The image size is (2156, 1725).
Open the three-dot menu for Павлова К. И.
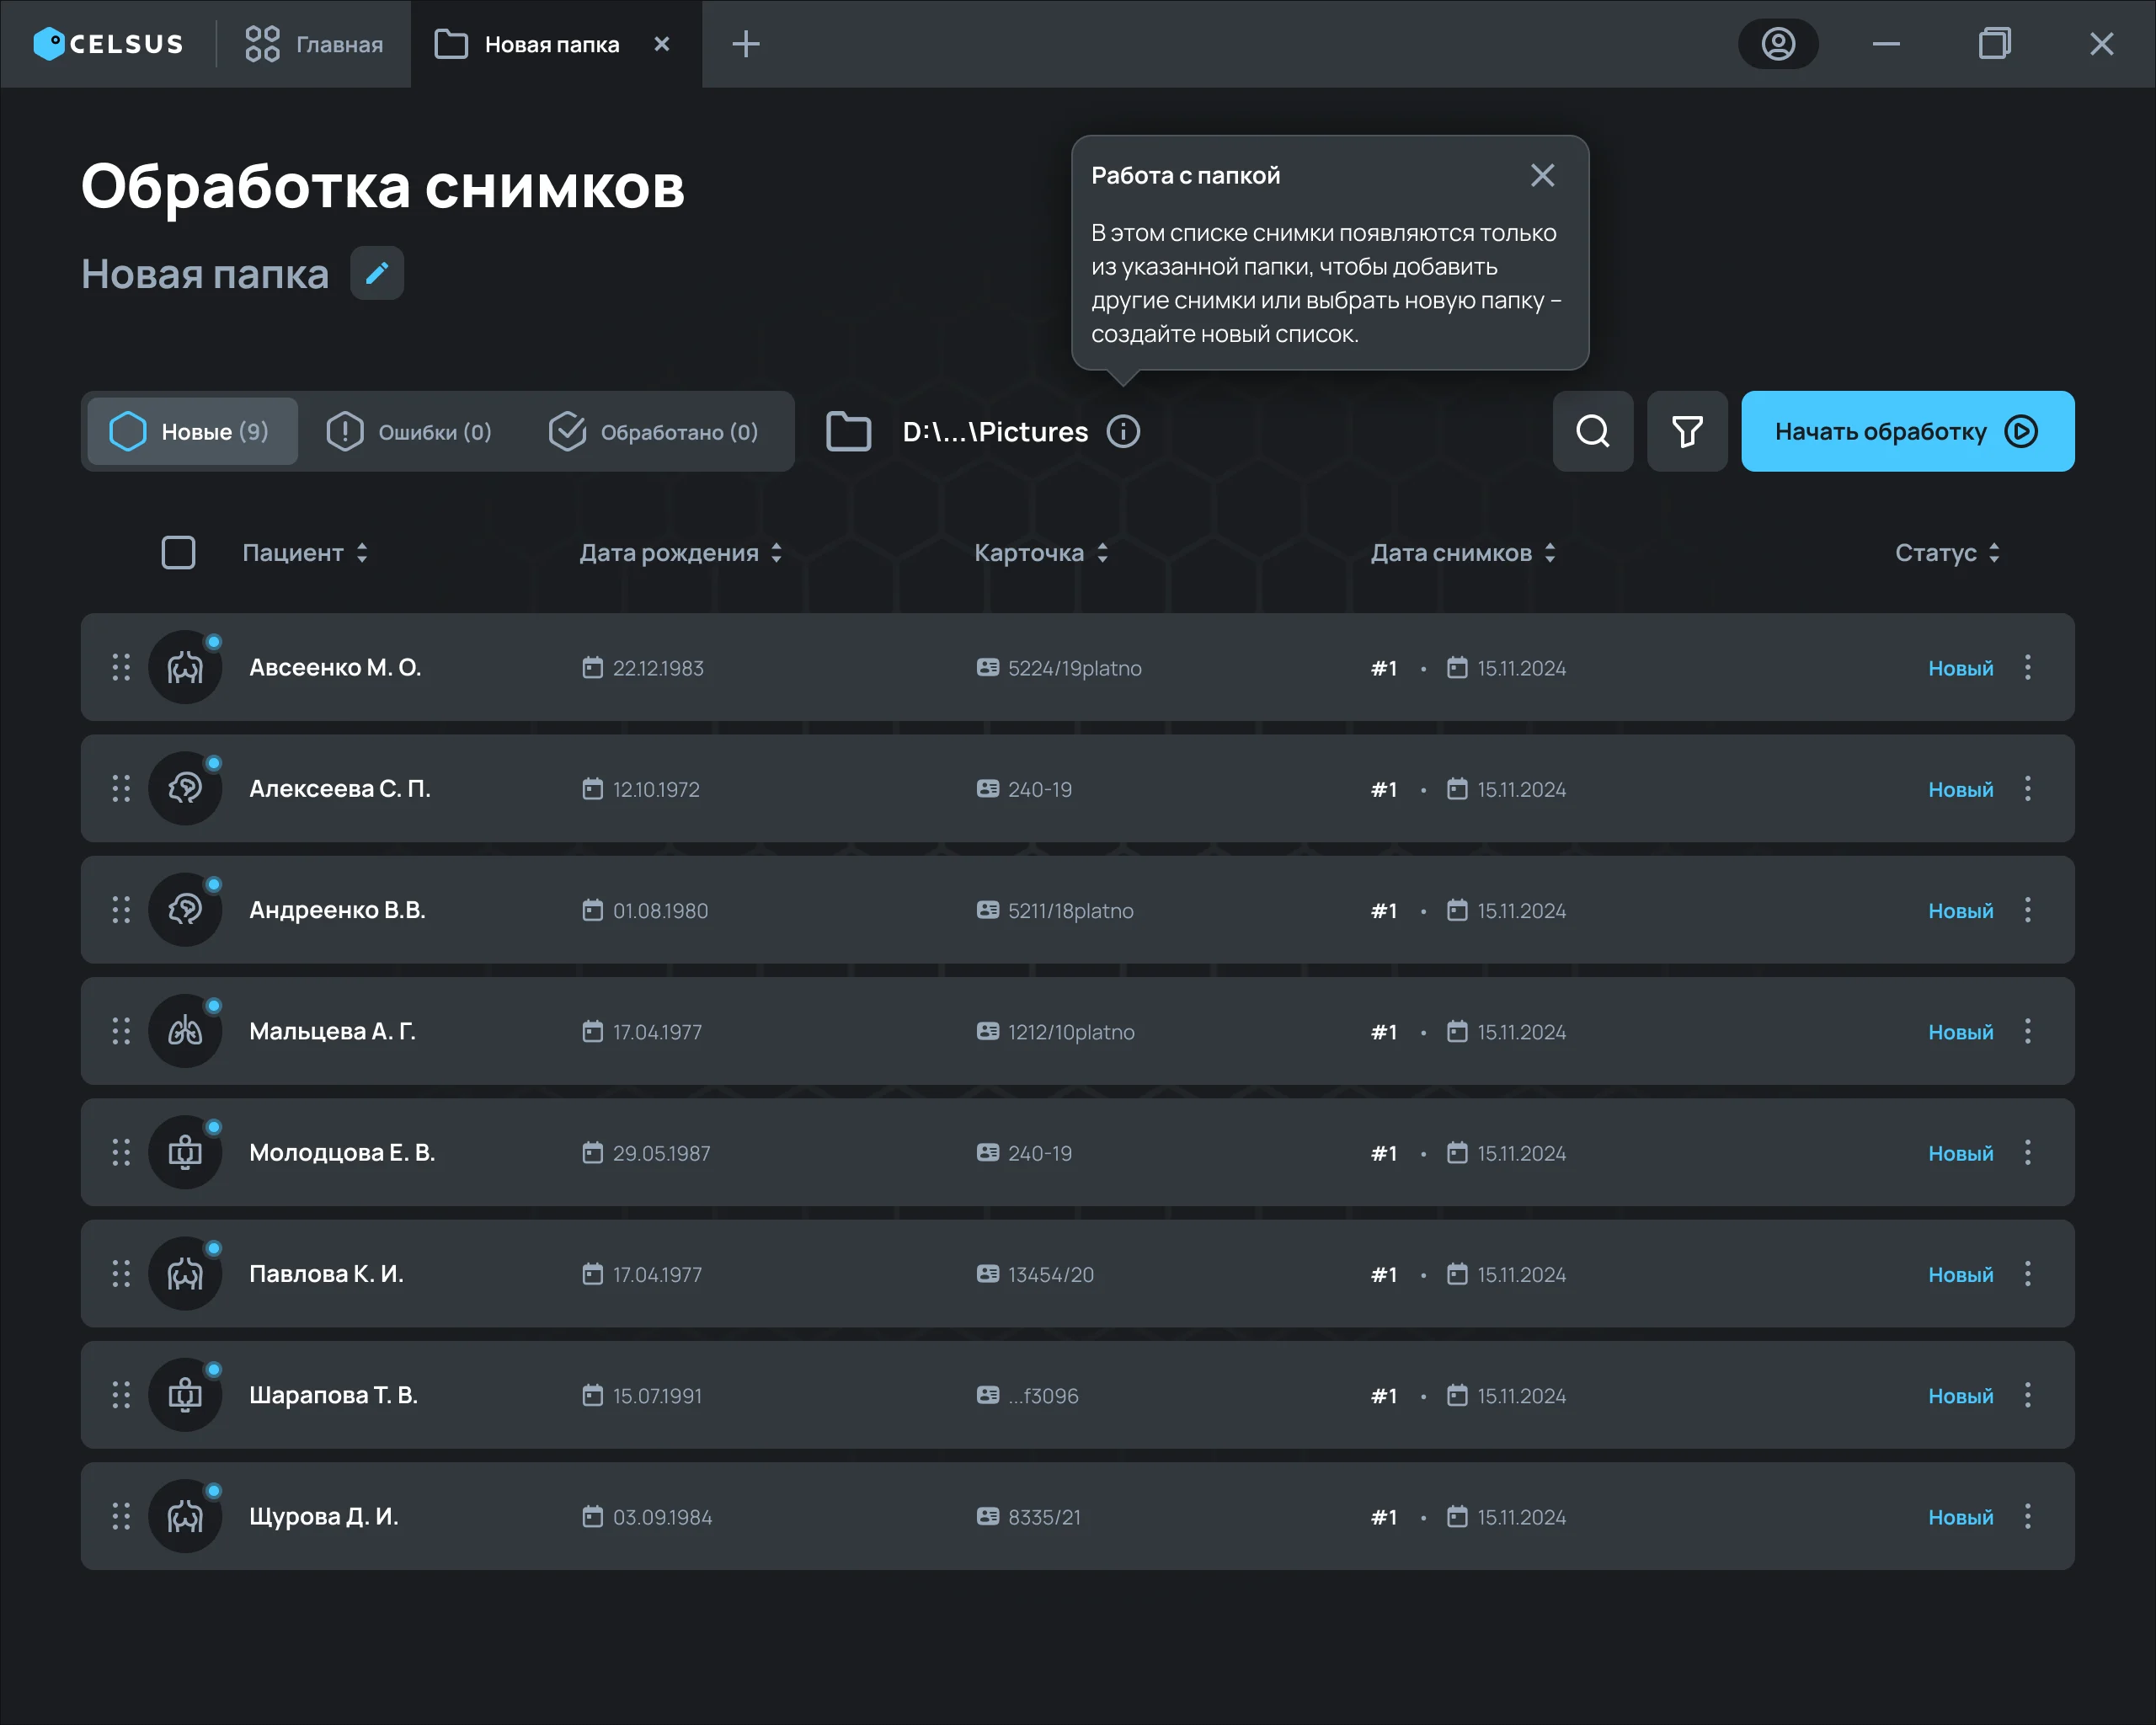point(2028,1273)
